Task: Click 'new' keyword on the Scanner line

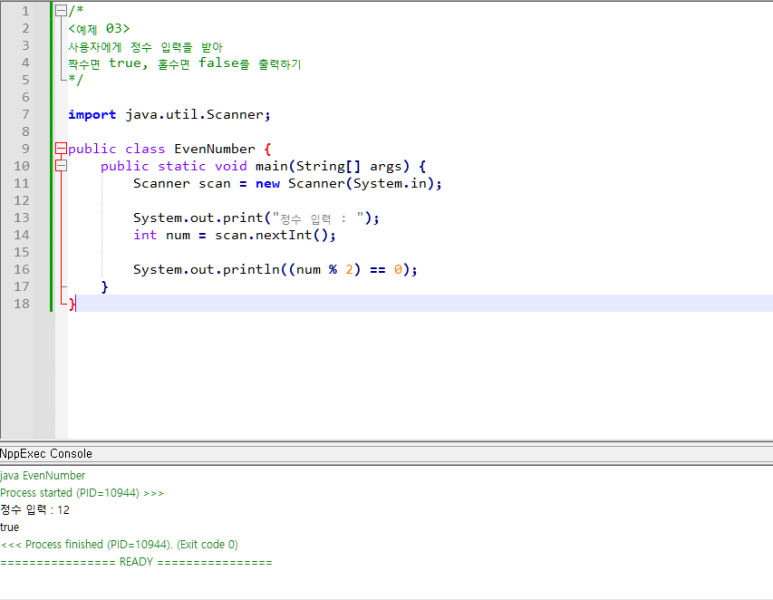Action: click(268, 183)
